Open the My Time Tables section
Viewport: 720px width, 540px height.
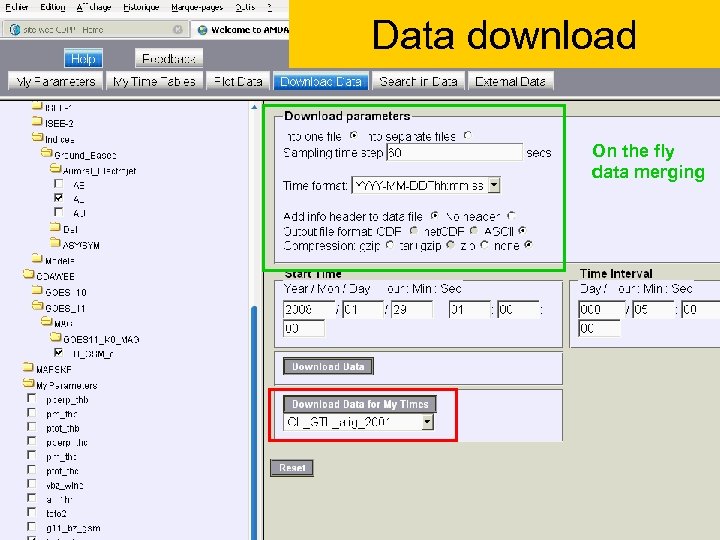click(x=154, y=81)
